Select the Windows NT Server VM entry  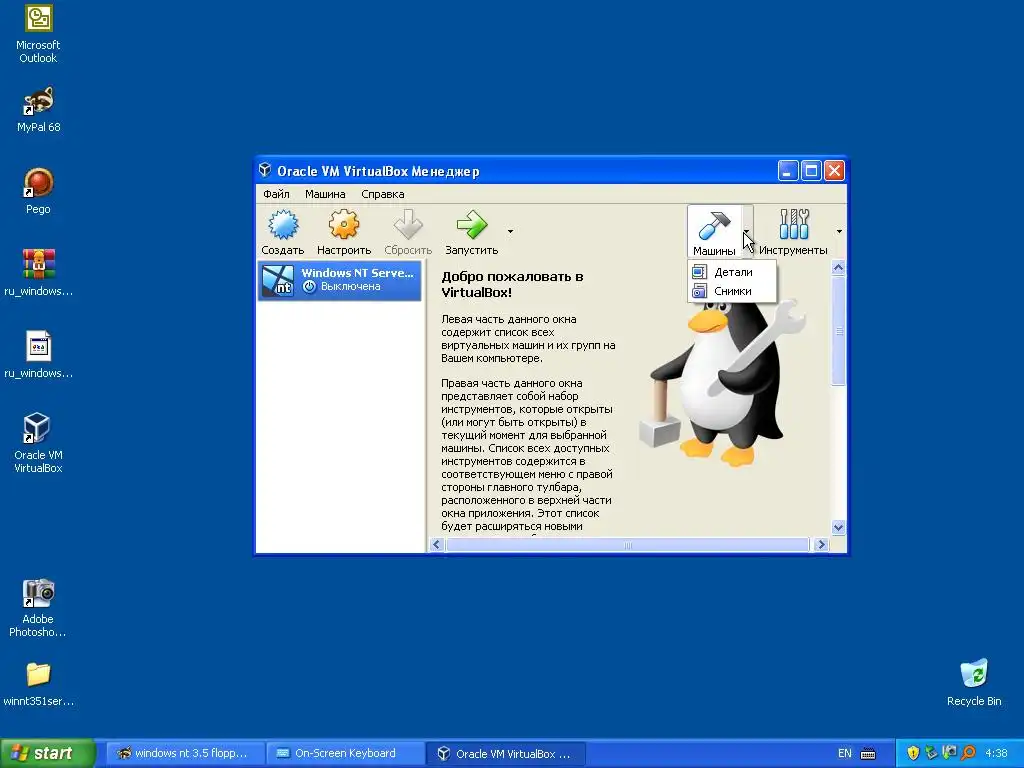340,280
